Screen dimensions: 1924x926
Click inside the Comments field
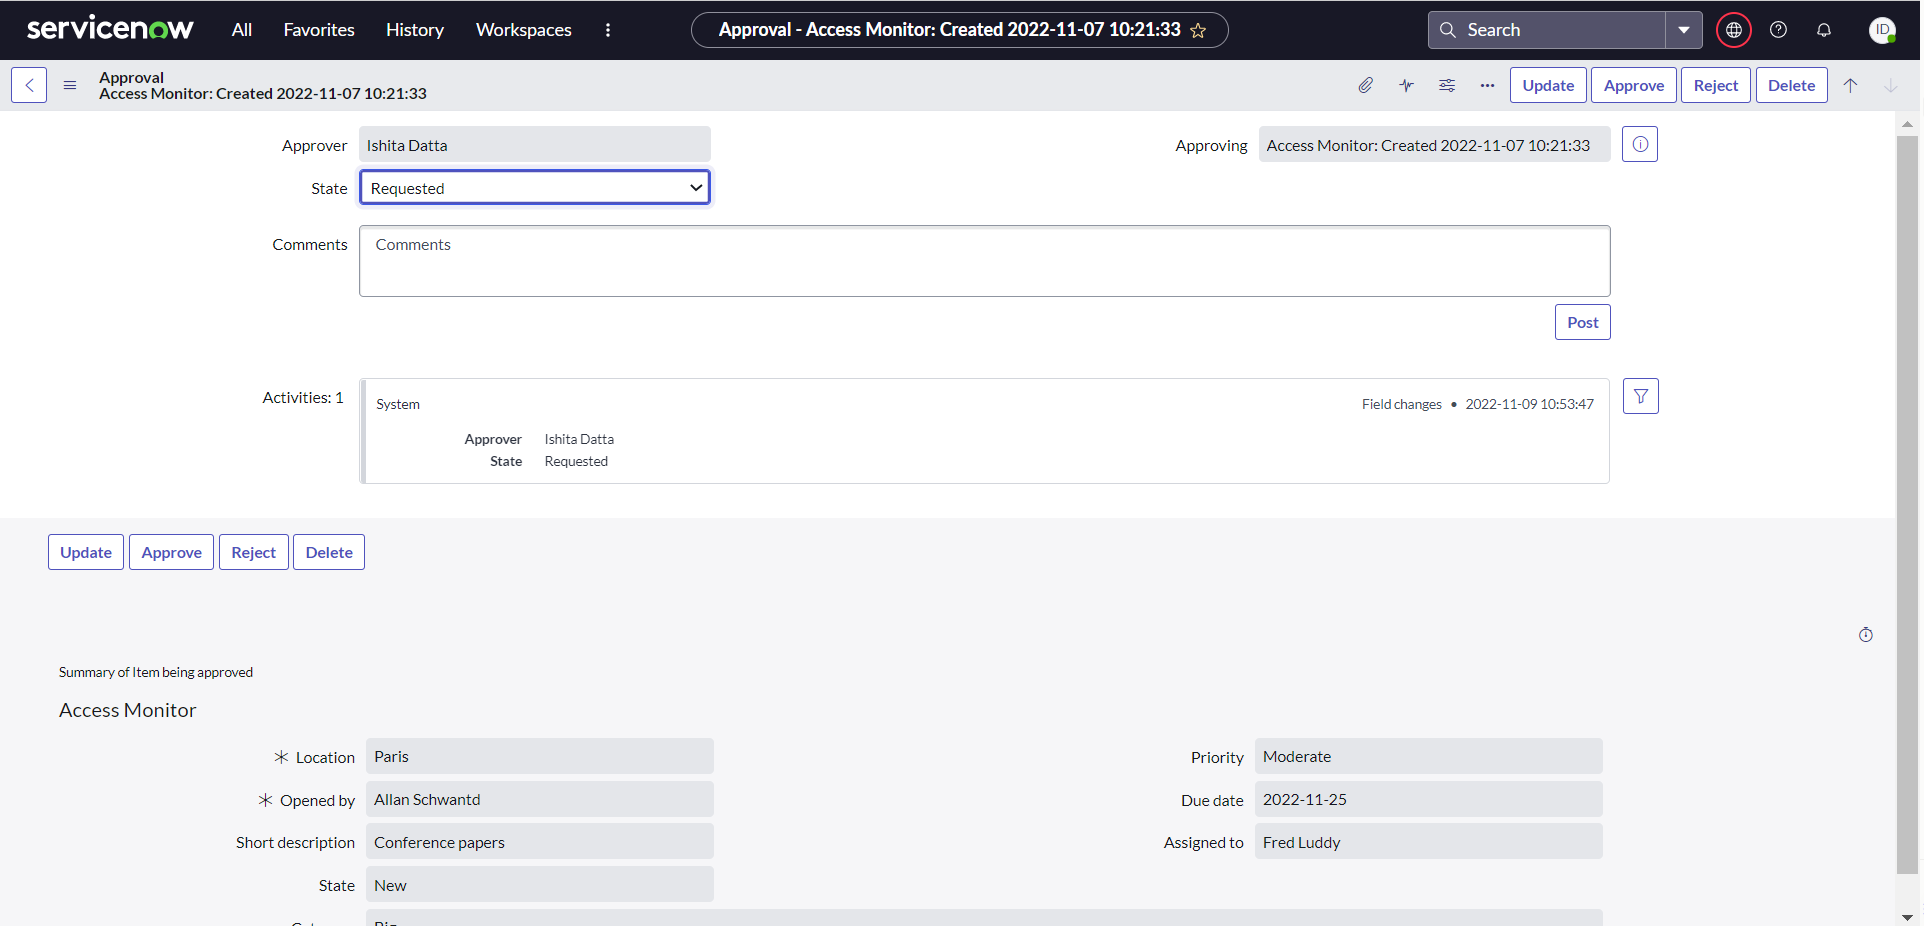coord(984,260)
